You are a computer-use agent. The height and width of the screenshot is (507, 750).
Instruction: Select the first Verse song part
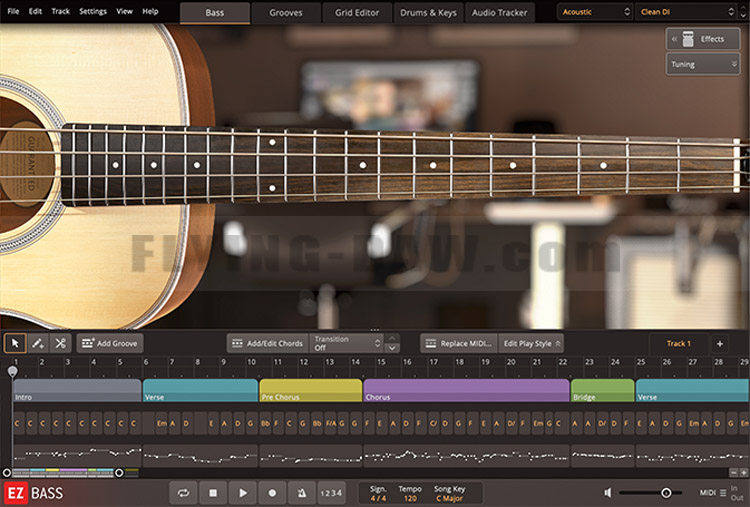click(200, 390)
